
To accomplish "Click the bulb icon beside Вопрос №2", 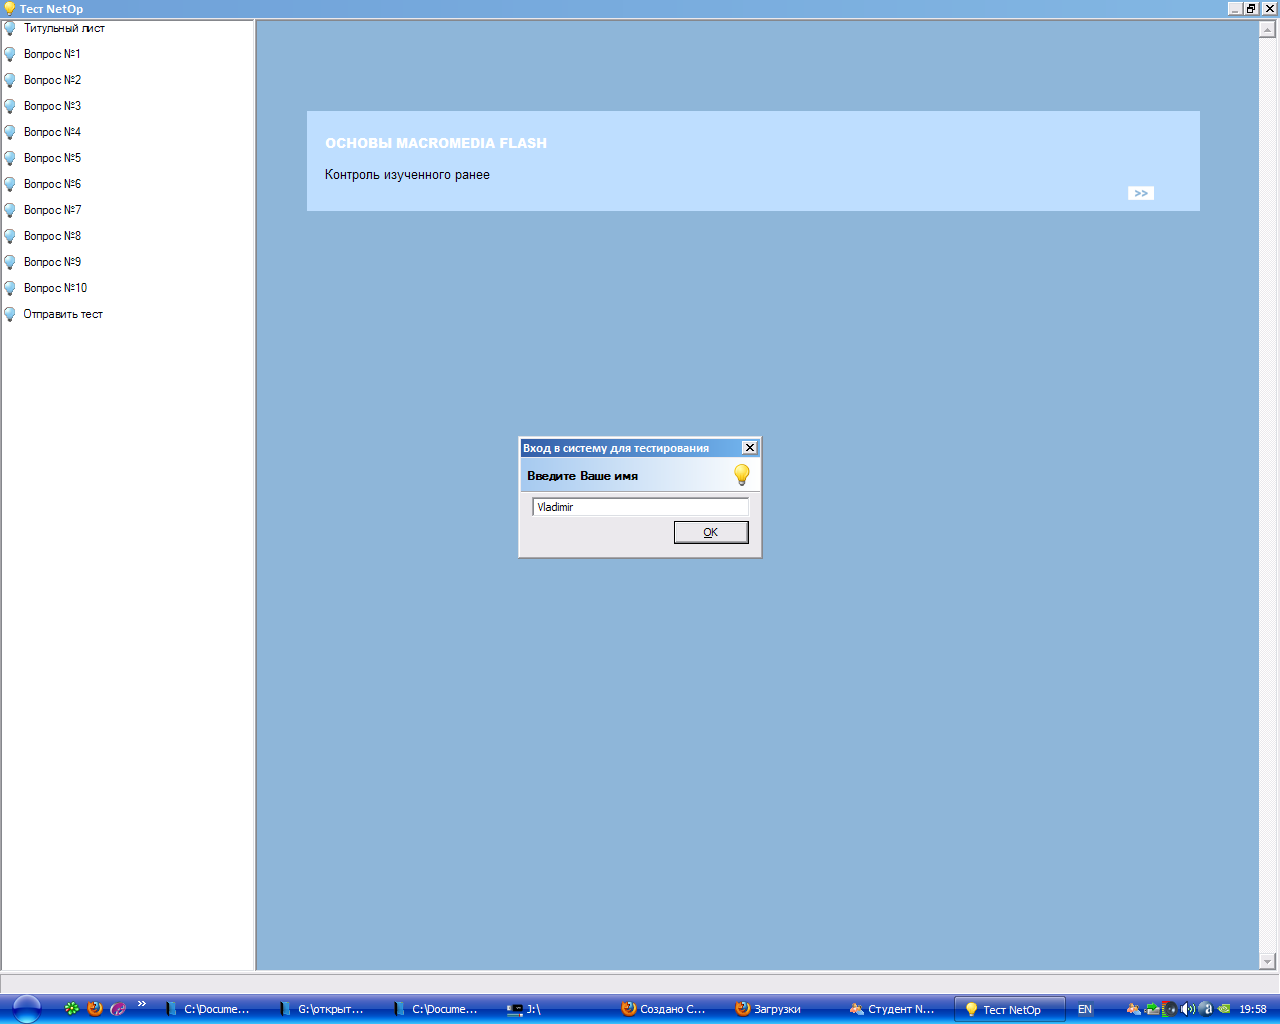I will pos(10,80).
